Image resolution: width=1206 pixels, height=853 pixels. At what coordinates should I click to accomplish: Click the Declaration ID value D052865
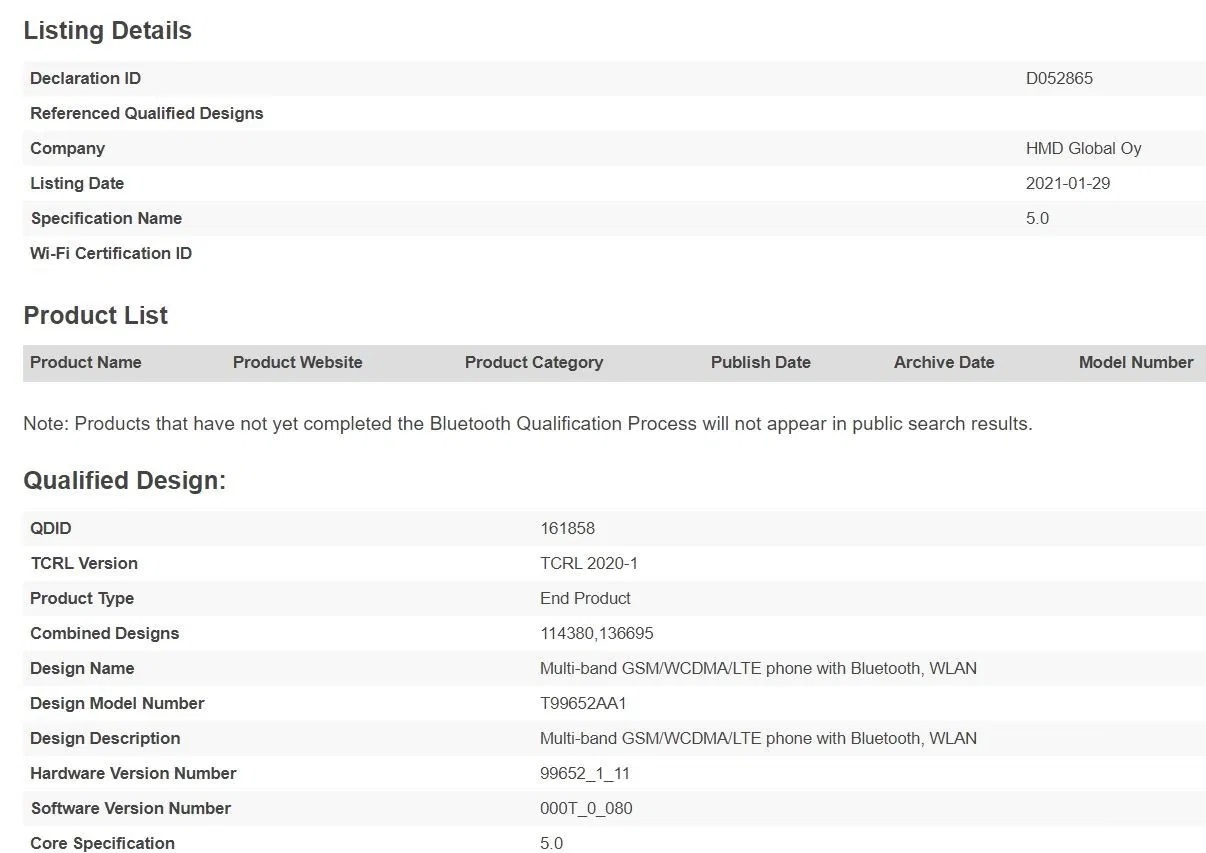pyautogui.click(x=1058, y=79)
